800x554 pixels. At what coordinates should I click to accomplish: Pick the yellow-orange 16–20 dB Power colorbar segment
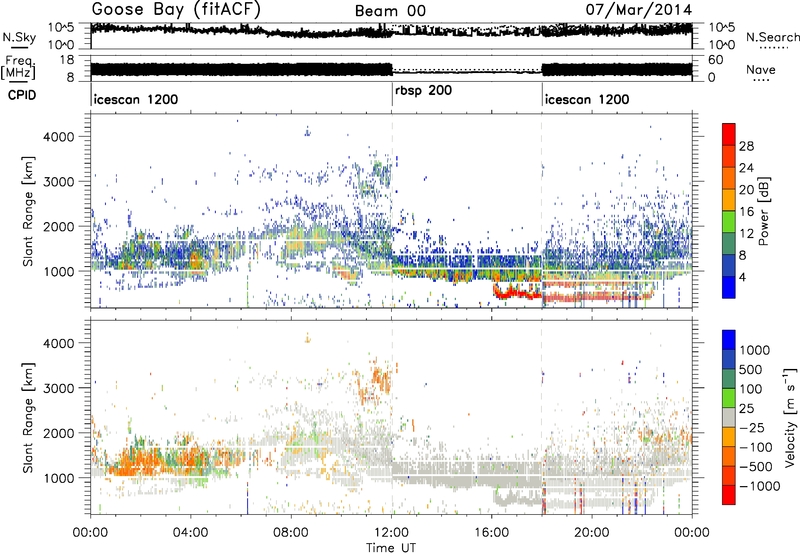click(729, 200)
